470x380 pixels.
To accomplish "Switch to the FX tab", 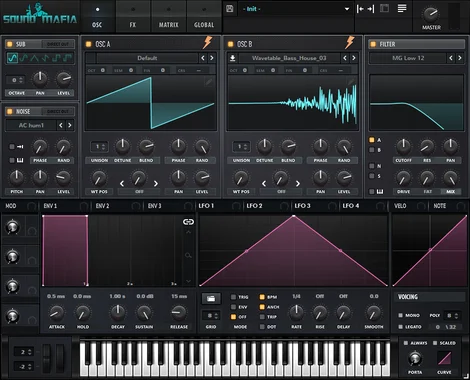I will coord(133,17).
